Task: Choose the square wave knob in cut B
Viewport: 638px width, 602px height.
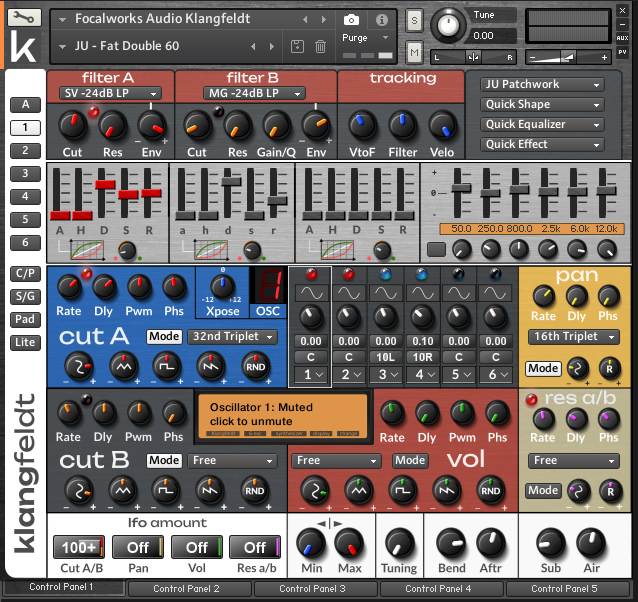Action: point(164,490)
